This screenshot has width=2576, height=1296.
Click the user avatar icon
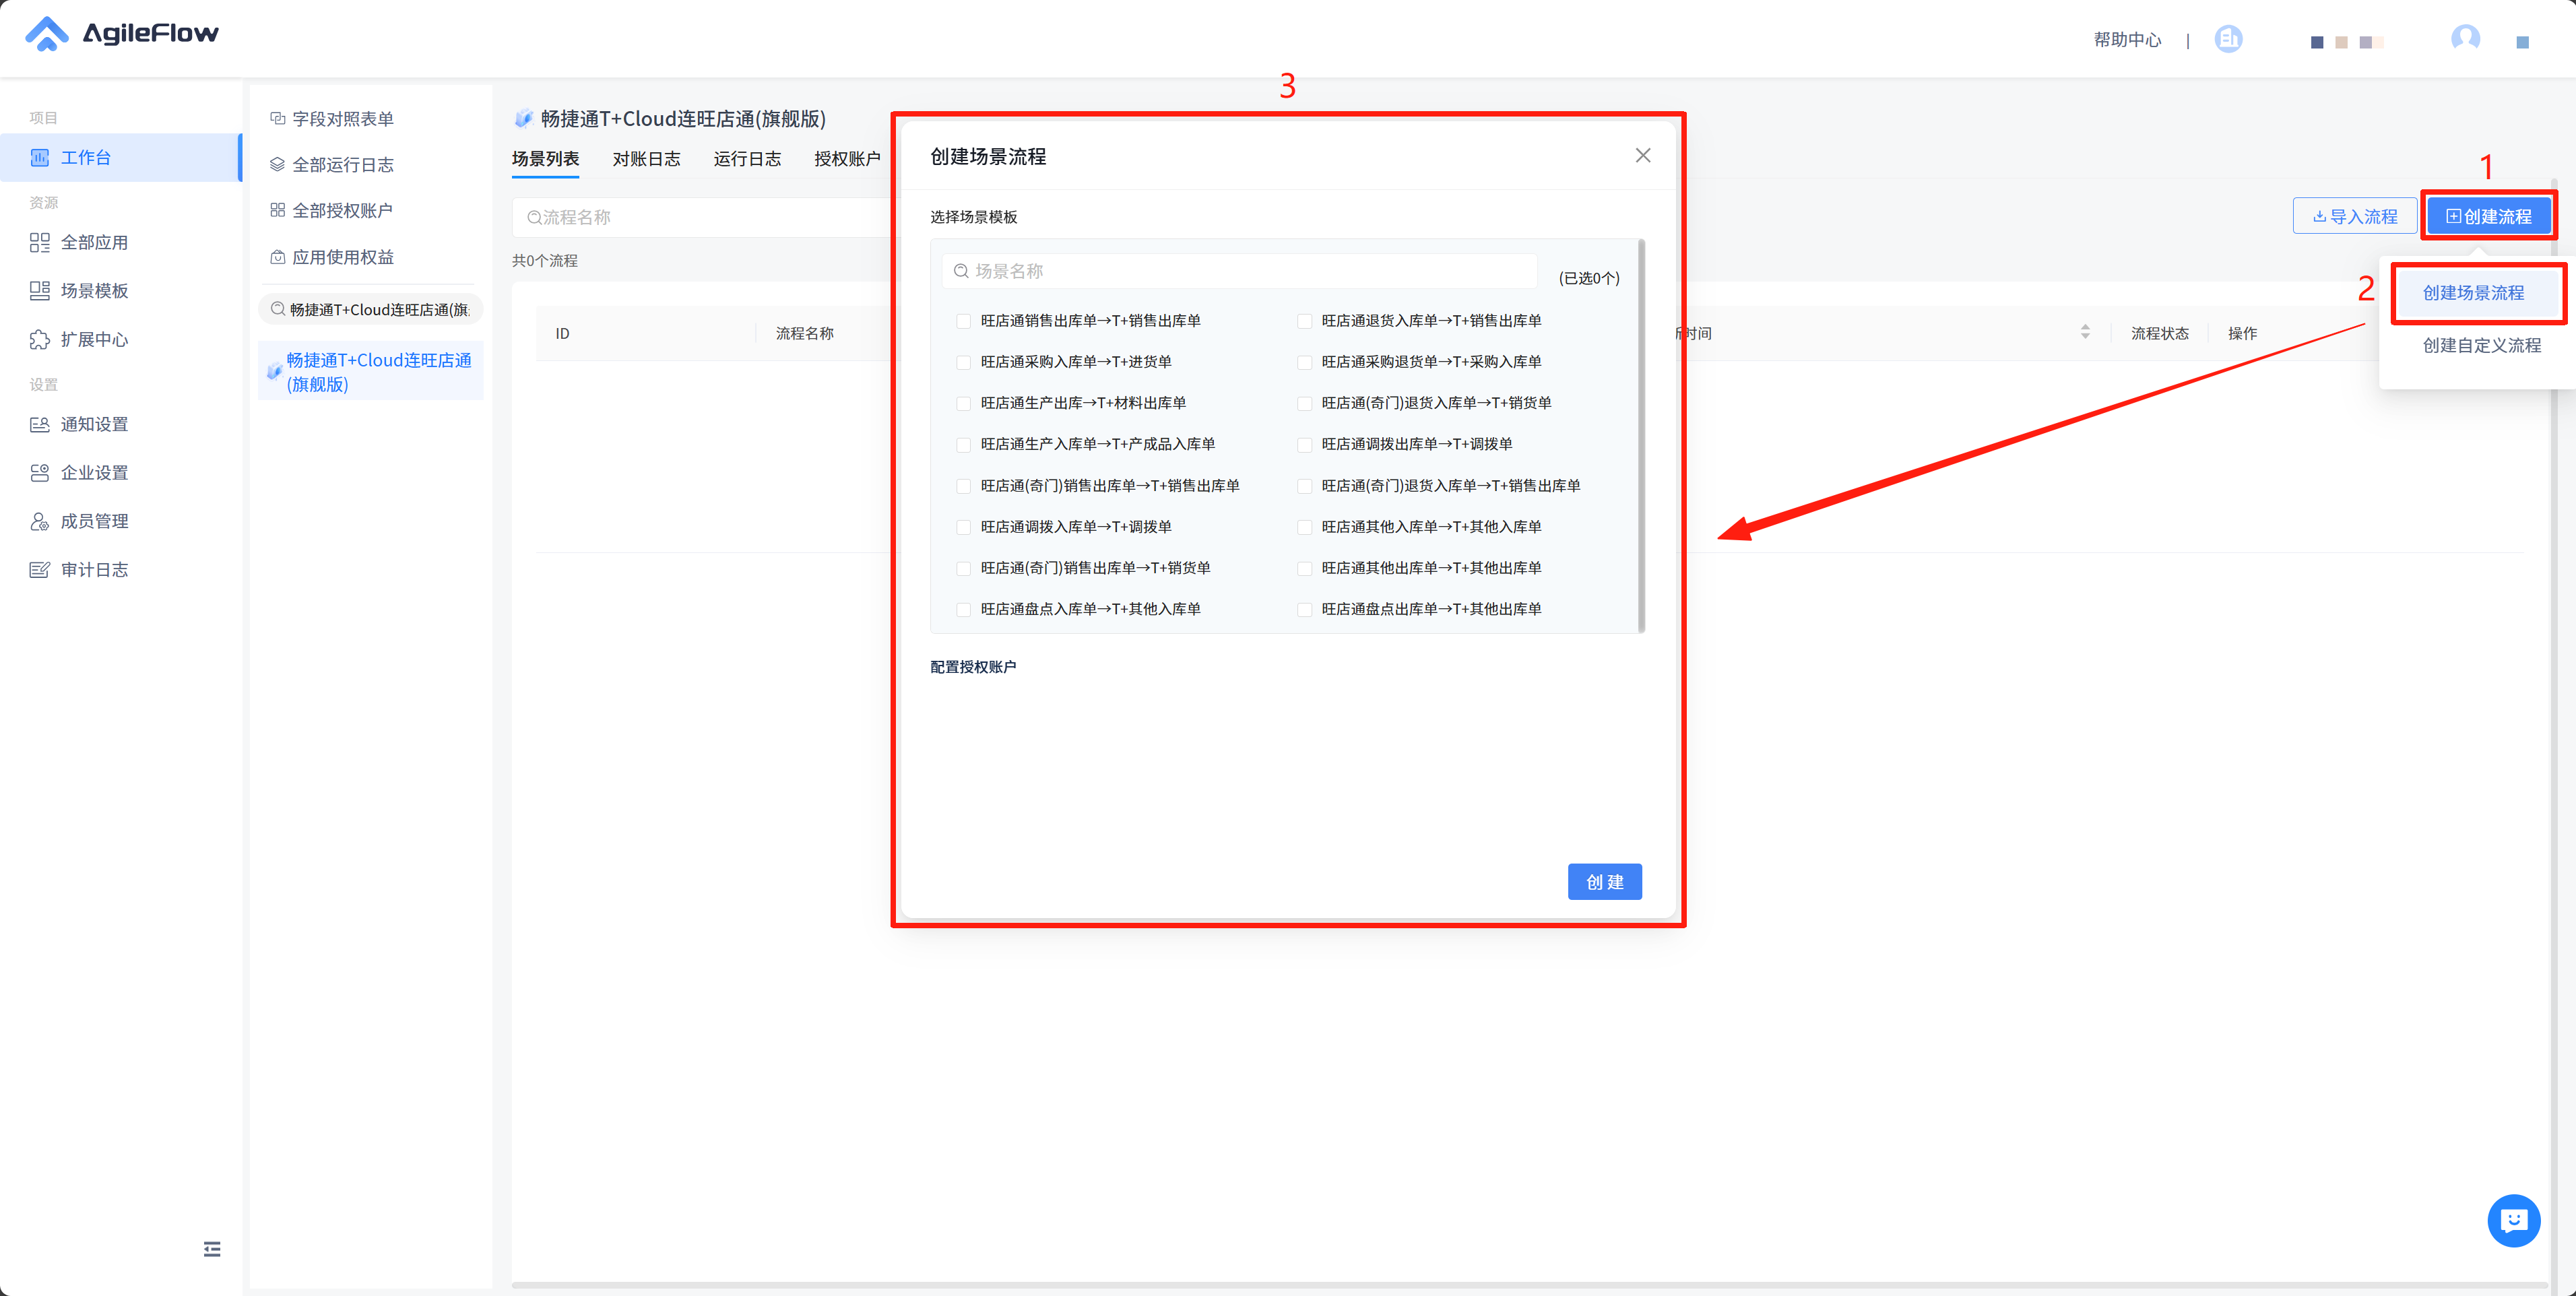[x=2465, y=38]
